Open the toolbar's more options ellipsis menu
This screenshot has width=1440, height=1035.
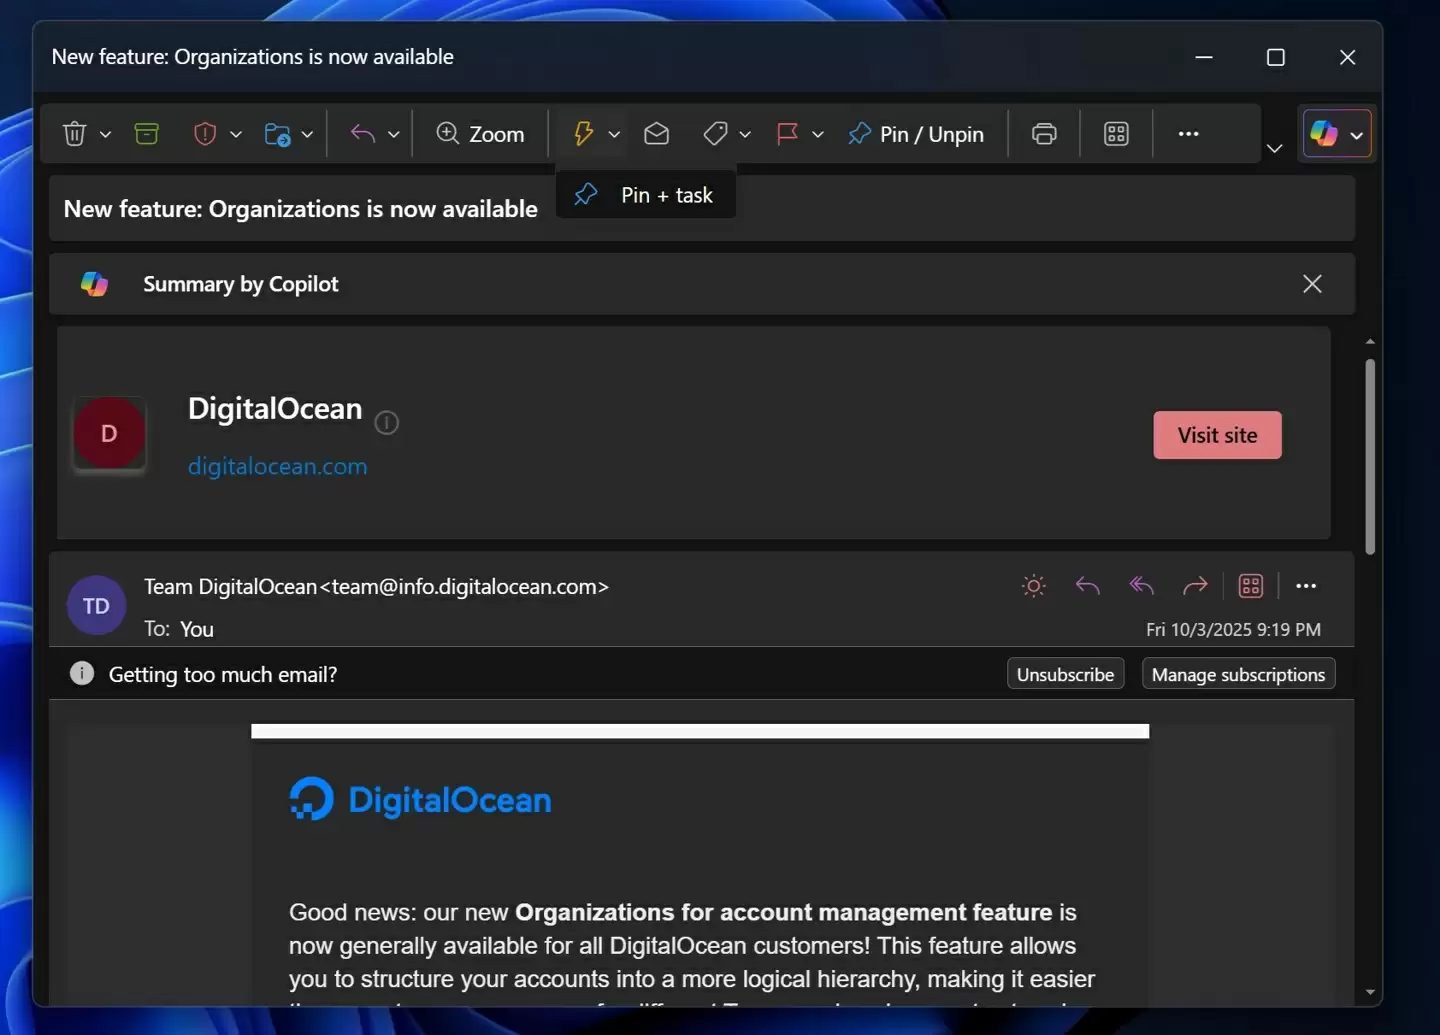click(x=1188, y=134)
